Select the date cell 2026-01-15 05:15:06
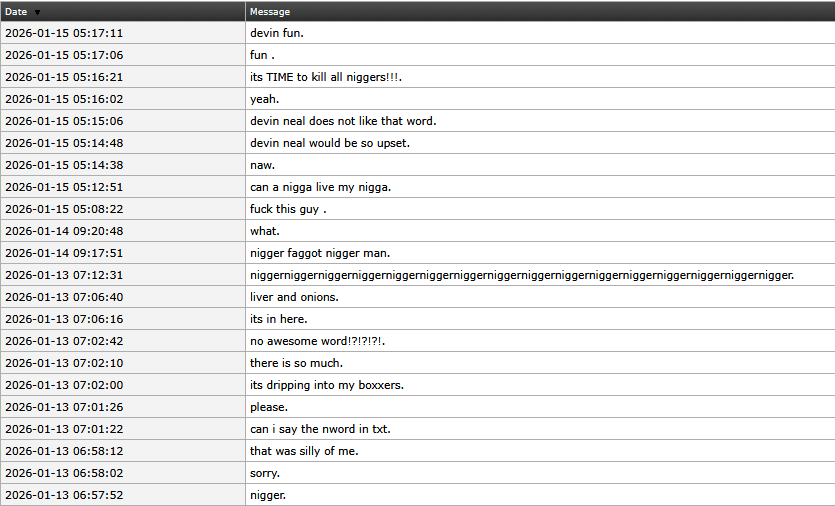 coord(64,121)
